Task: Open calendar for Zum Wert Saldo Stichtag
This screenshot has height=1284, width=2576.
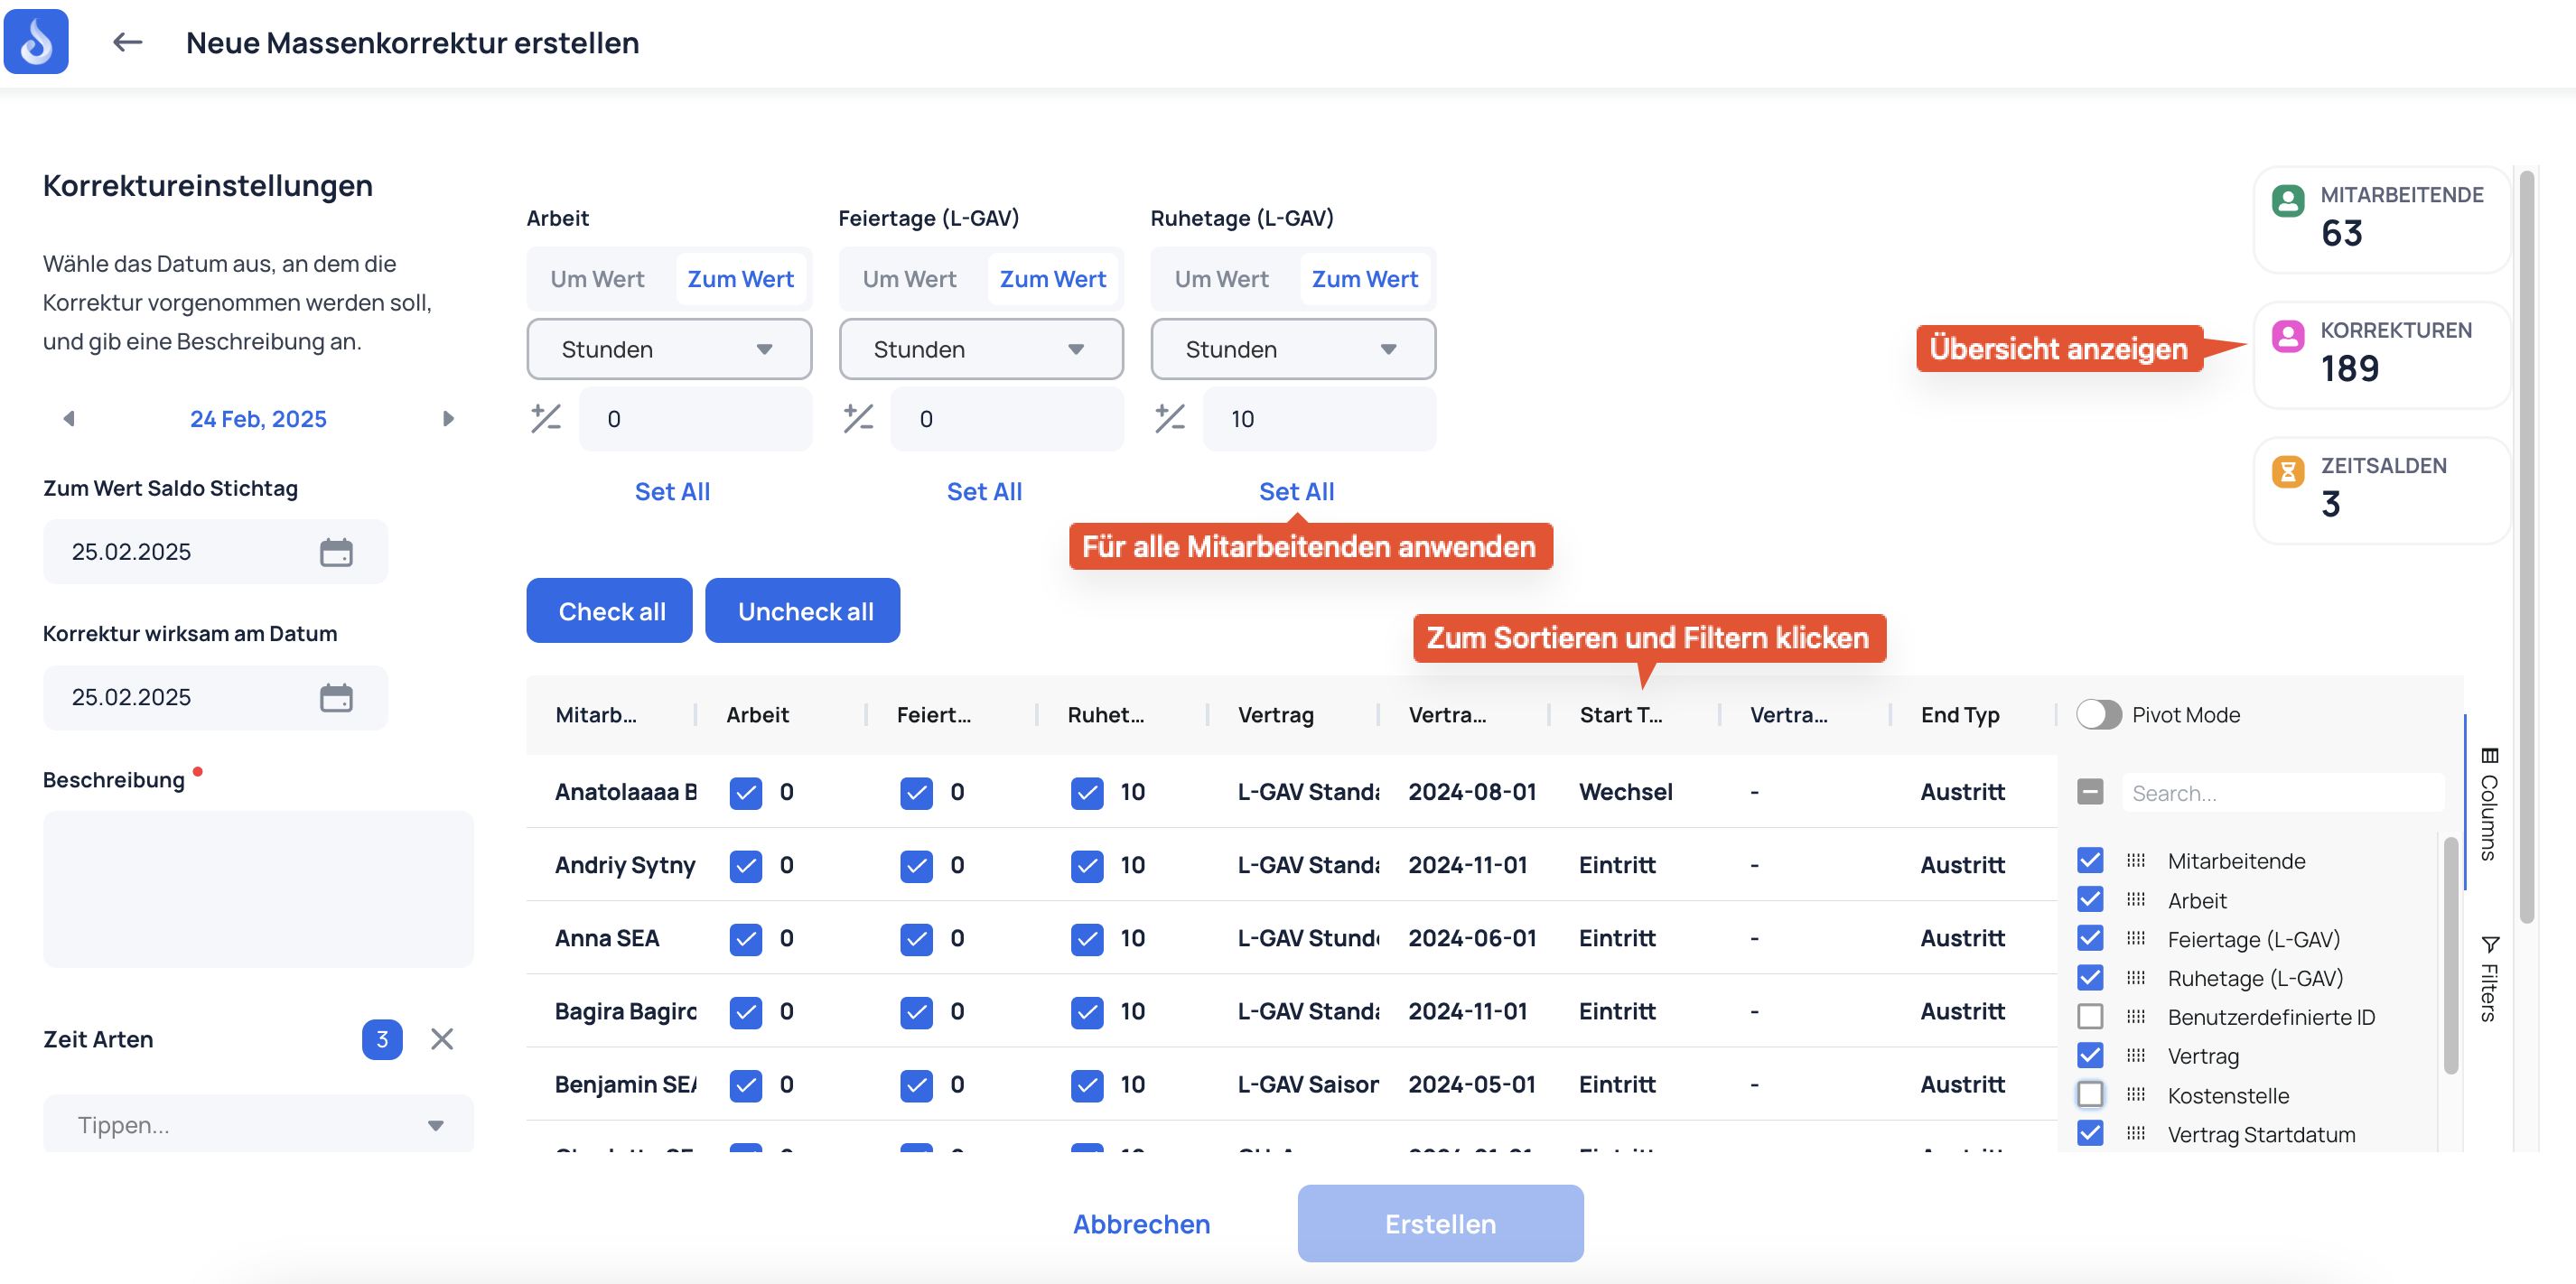Action: 336,552
